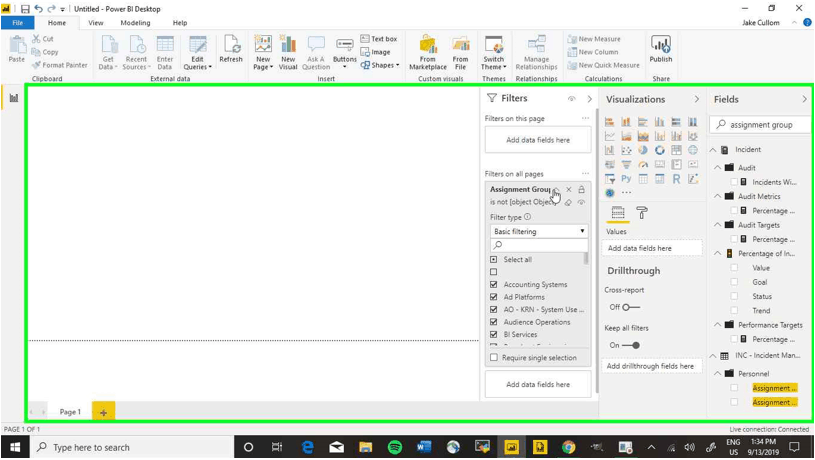815x460 pixels.
Task: Select the R script visual icon
Action: coord(676,179)
